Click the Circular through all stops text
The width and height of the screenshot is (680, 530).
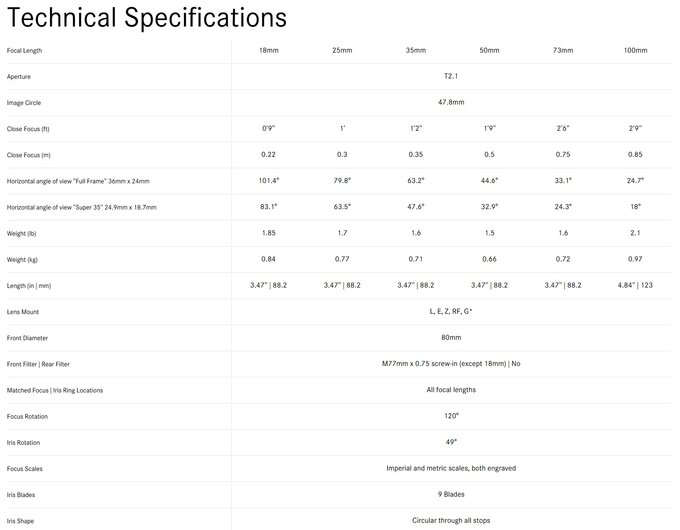coord(451,520)
